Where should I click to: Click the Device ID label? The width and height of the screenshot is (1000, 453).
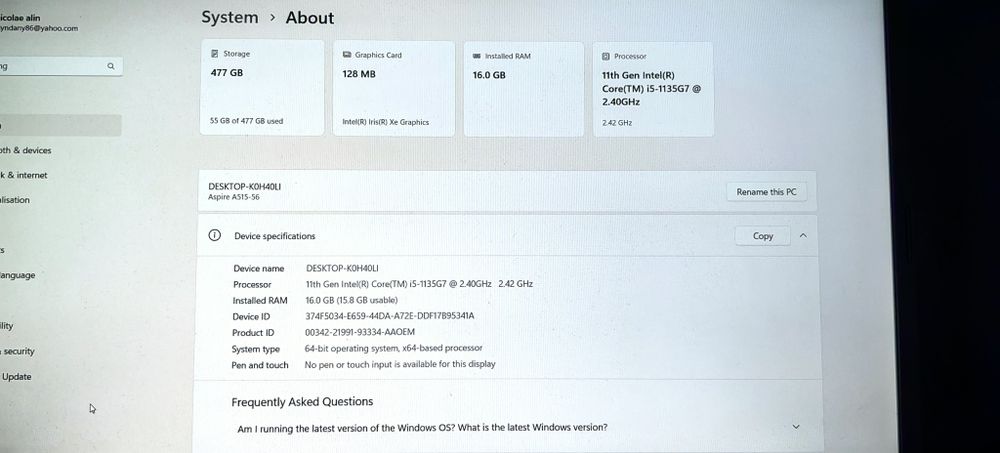[251, 316]
